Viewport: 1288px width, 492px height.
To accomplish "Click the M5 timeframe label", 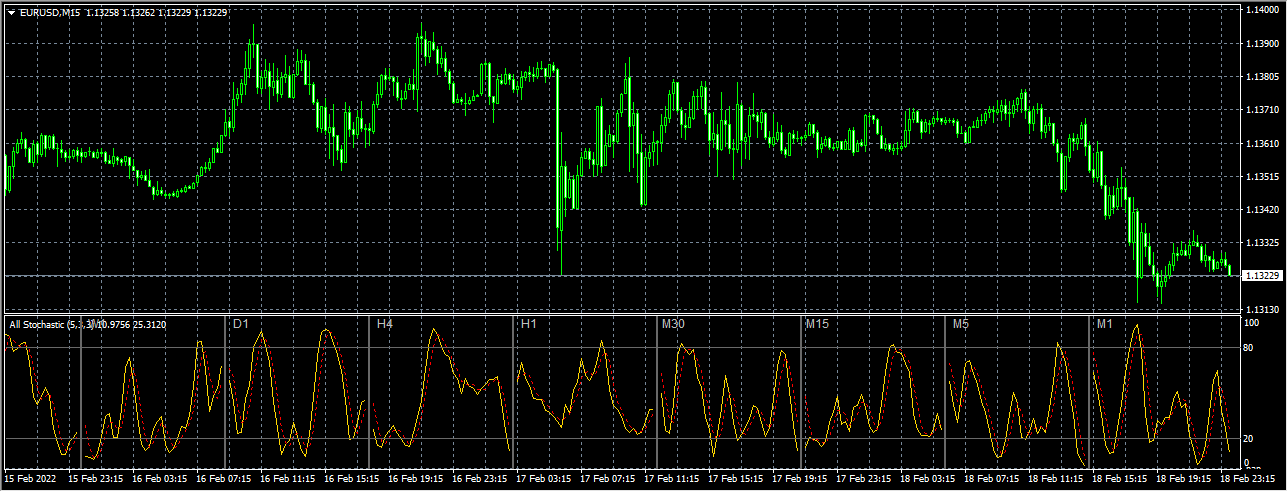I will (960, 324).
